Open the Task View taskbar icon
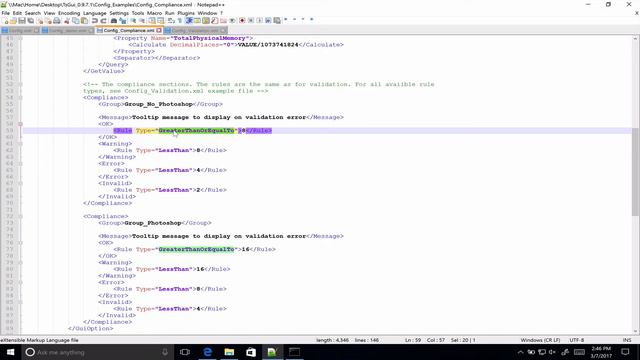Screen dimensions: 640x360 click(185, 352)
